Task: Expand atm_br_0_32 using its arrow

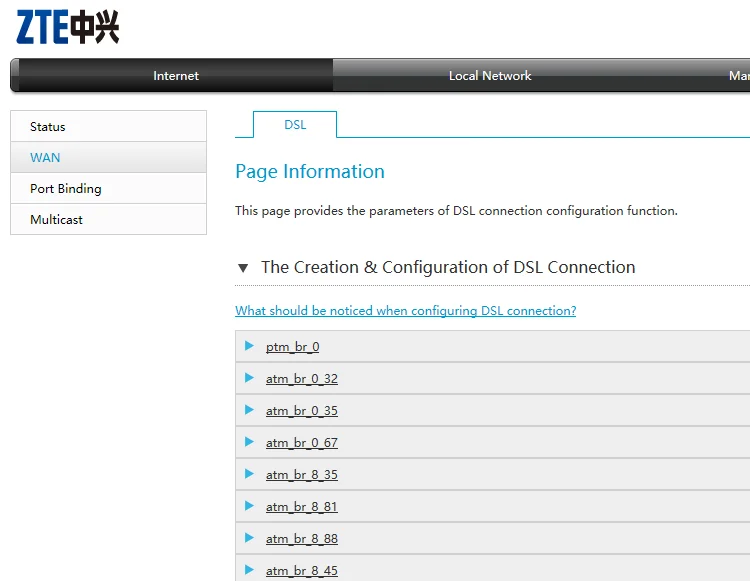Action: click(249, 378)
